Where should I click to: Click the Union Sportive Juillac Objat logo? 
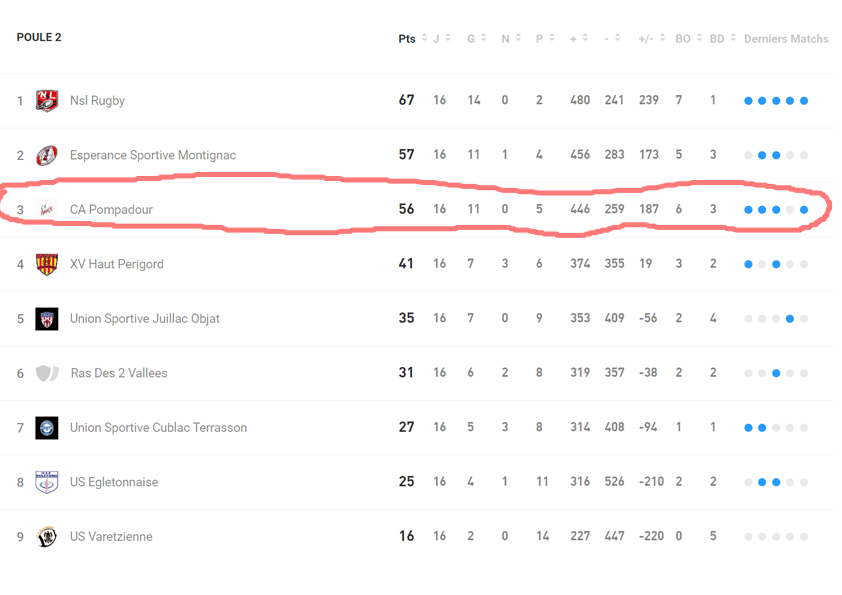[x=47, y=319]
